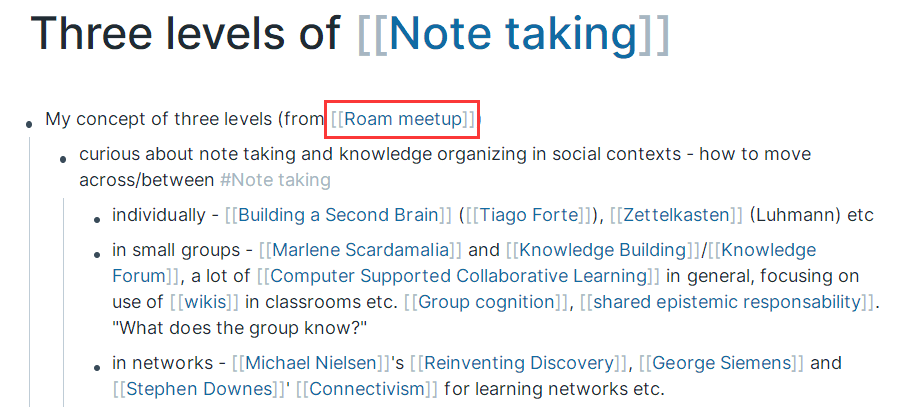Open the Note taking link in title
903x407 pixels.
(x=512, y=34)
